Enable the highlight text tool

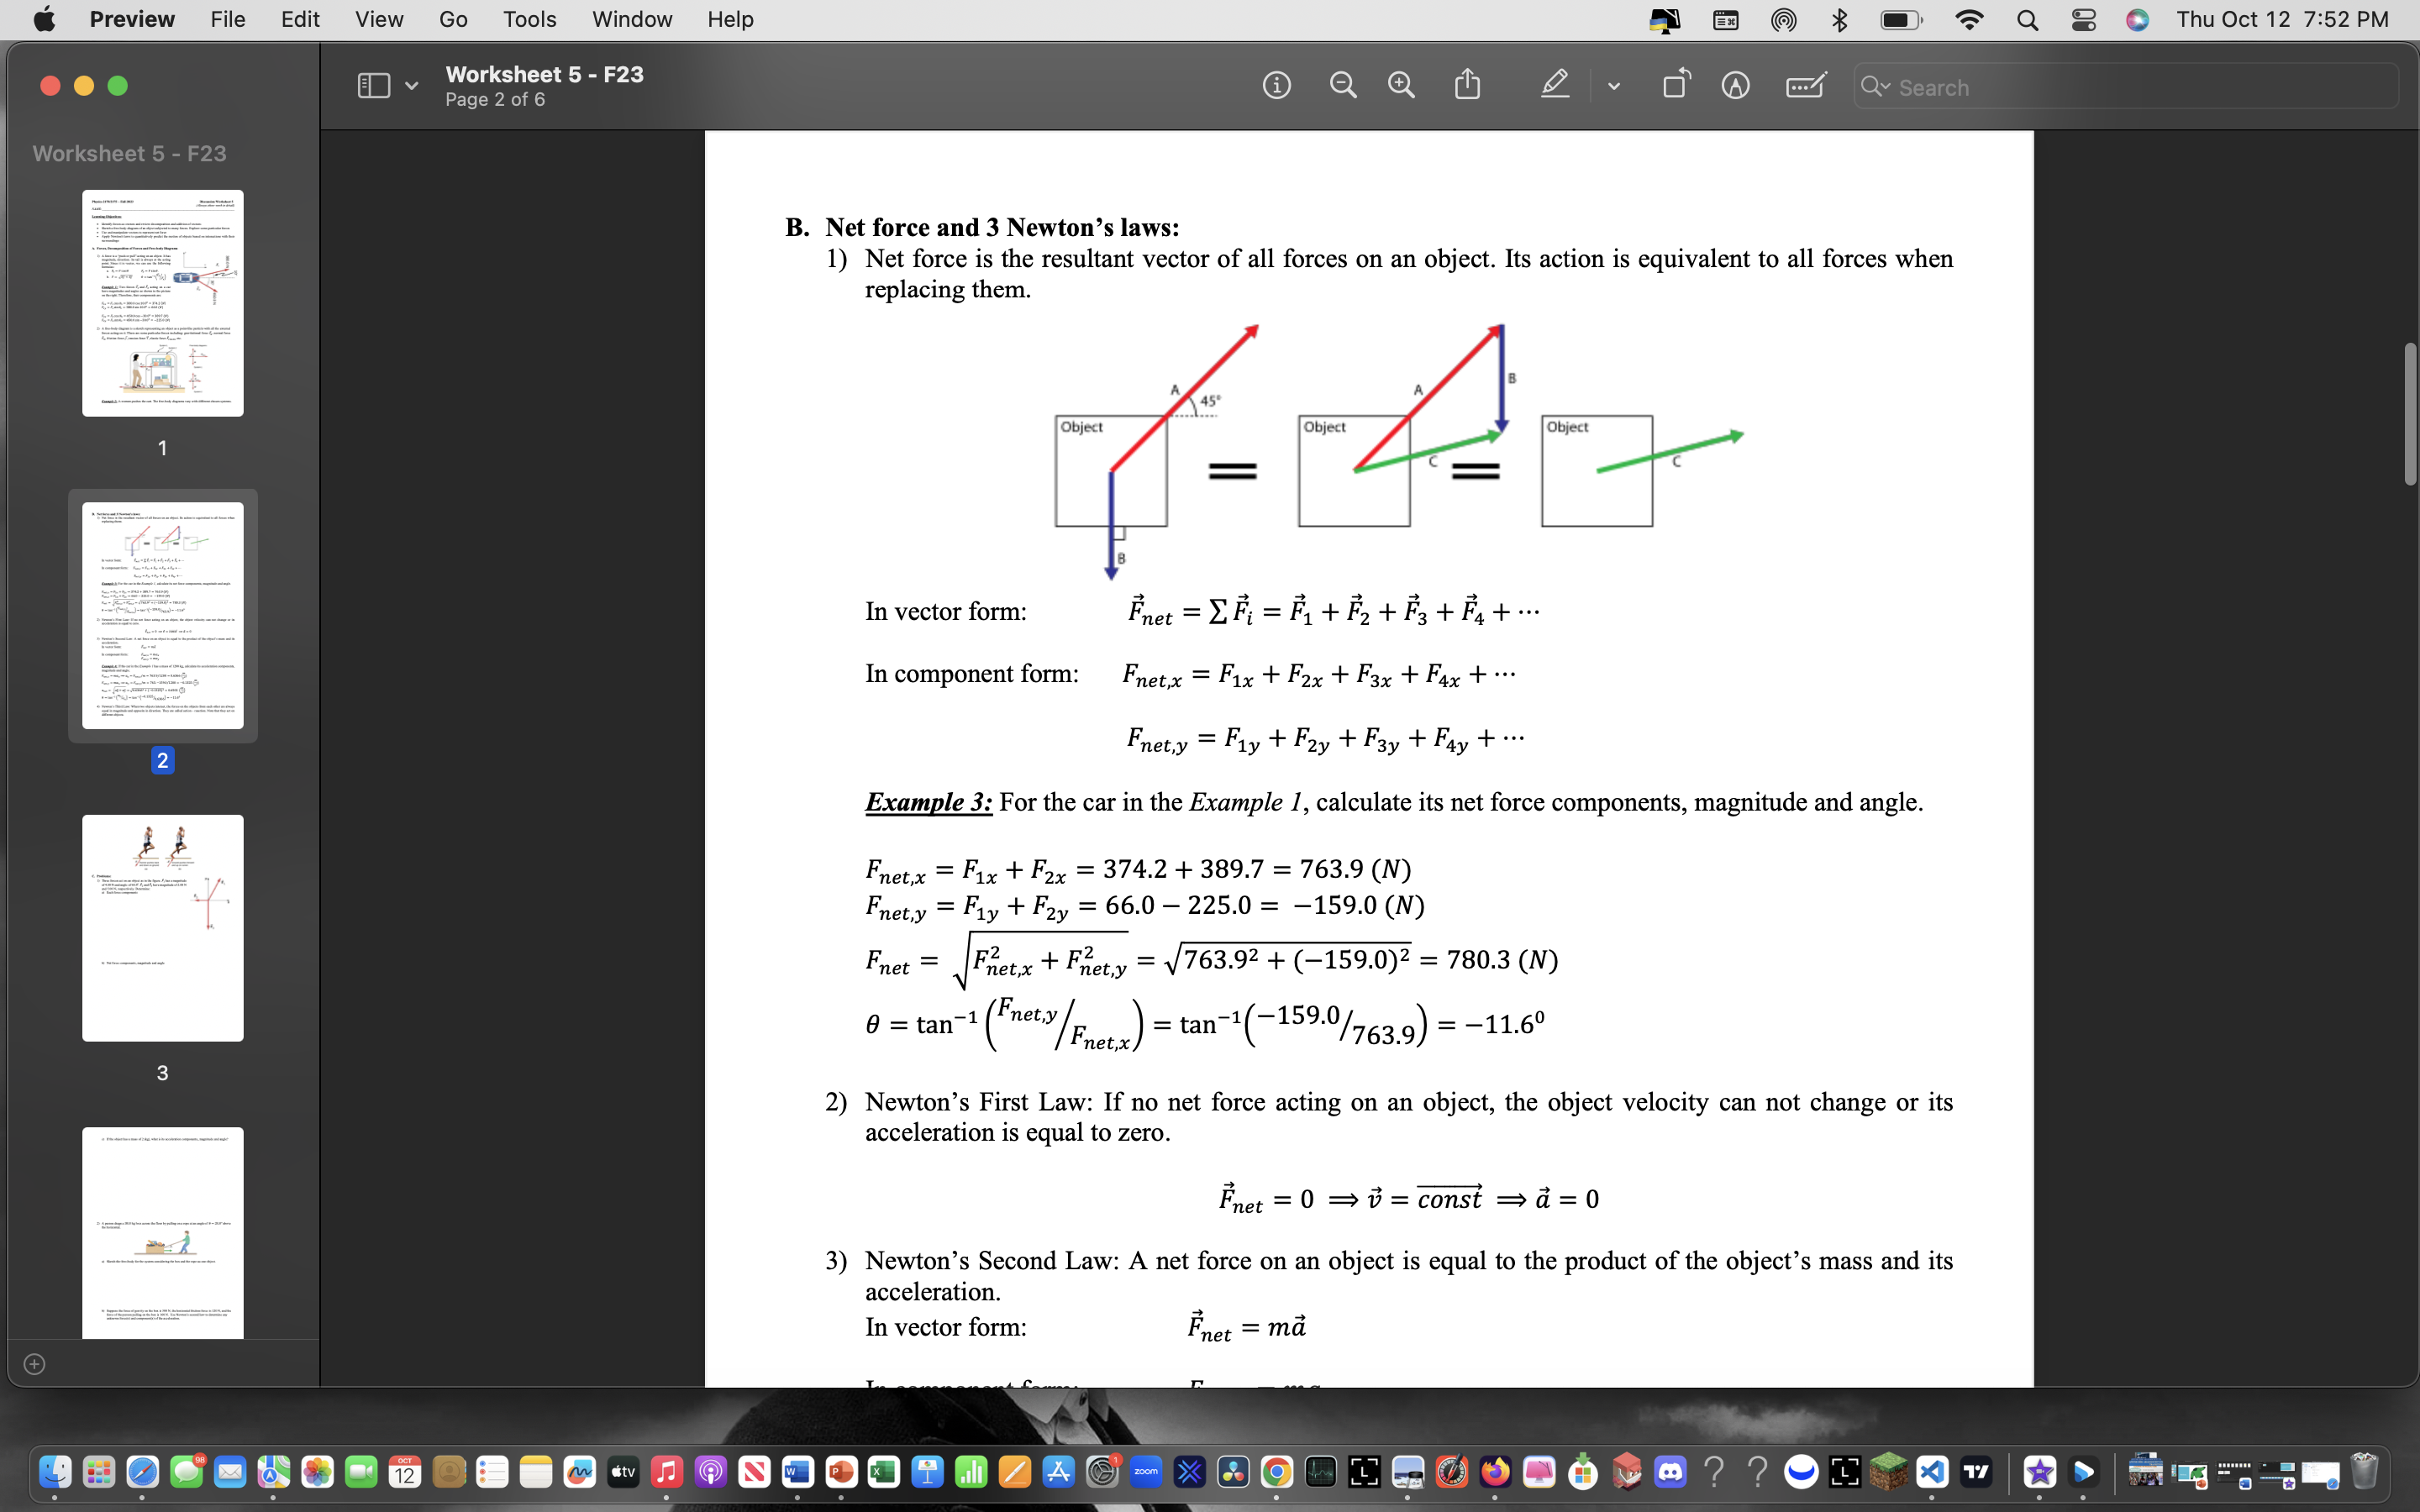(1554, 85)
